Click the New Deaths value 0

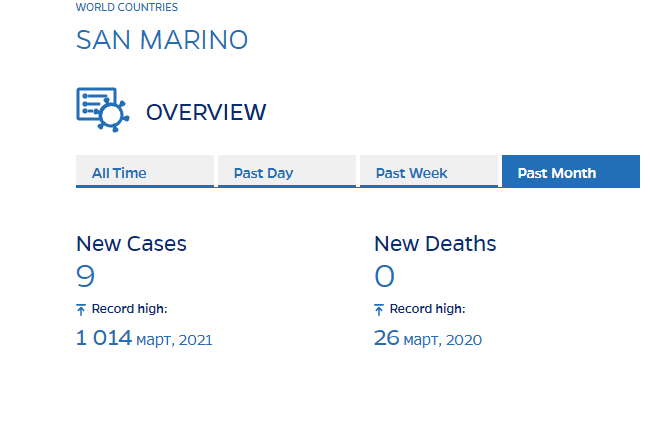pos(385,276)
